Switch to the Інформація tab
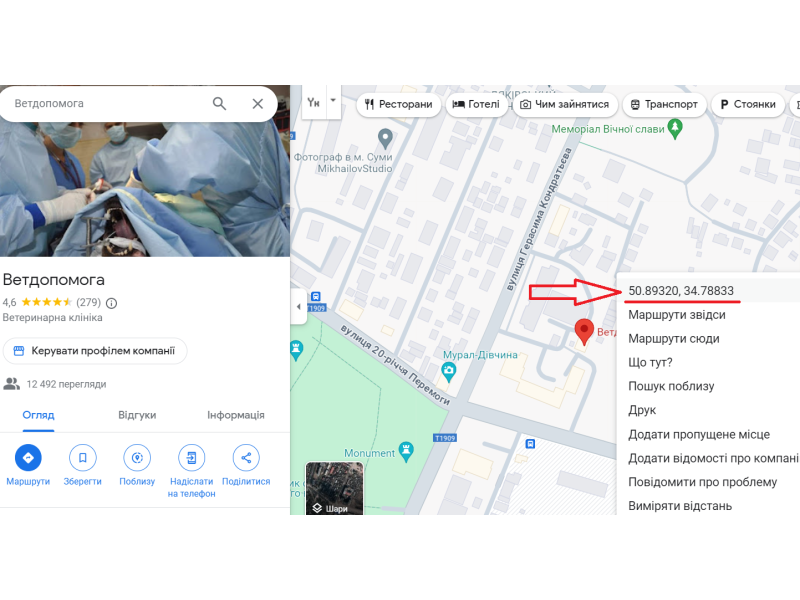Image resolution: width=800 pixels, height=600 pixels. [236, 415]
